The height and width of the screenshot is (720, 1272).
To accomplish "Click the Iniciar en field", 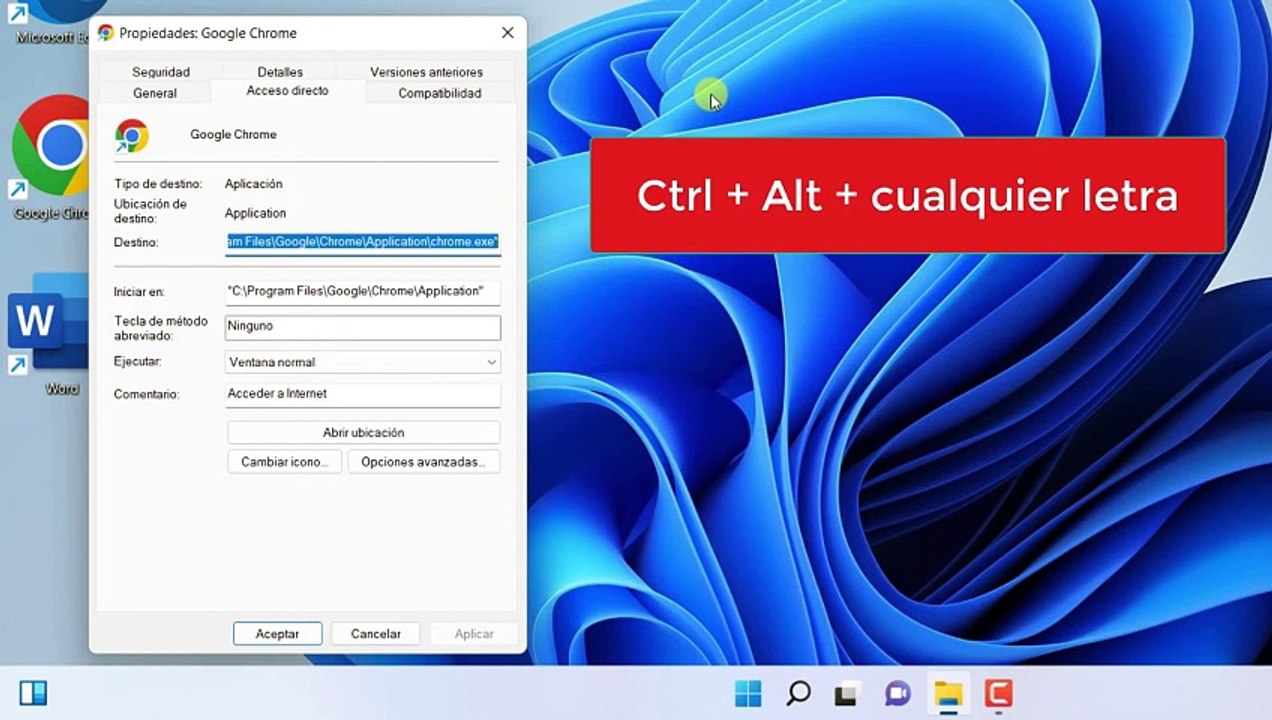I will 363,291.
